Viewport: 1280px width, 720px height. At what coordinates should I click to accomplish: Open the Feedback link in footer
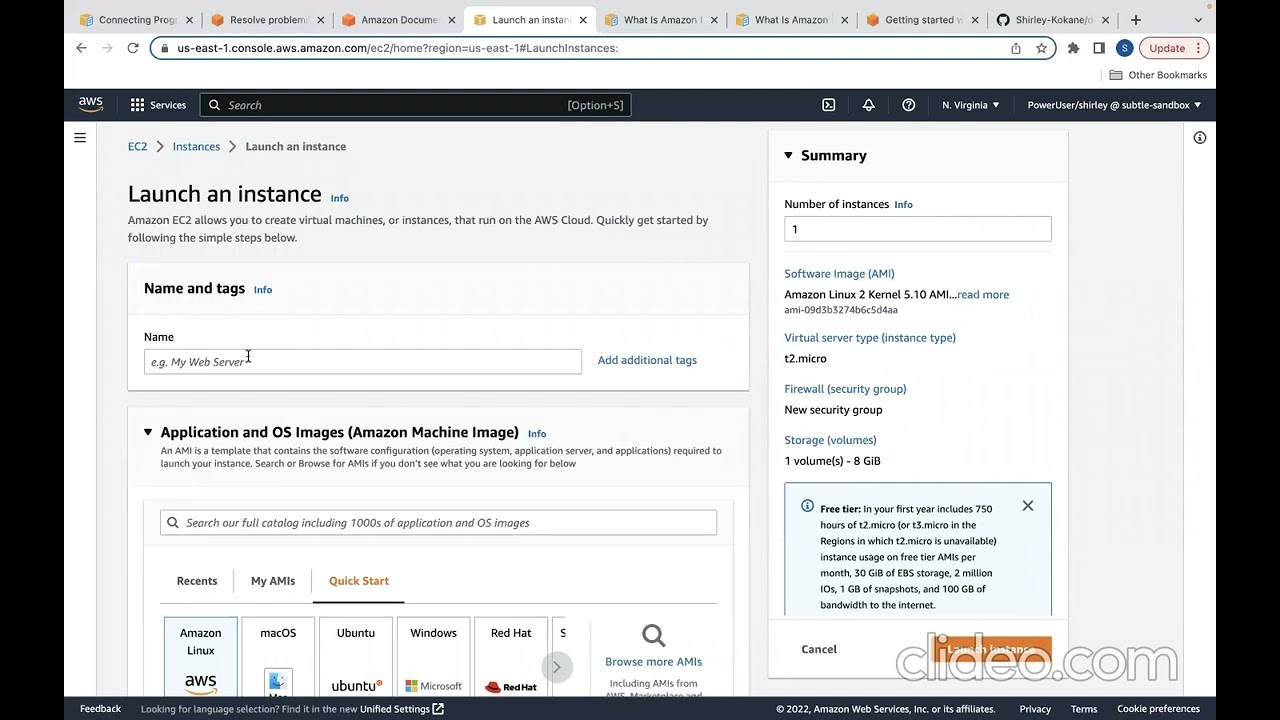pos(100,709)
